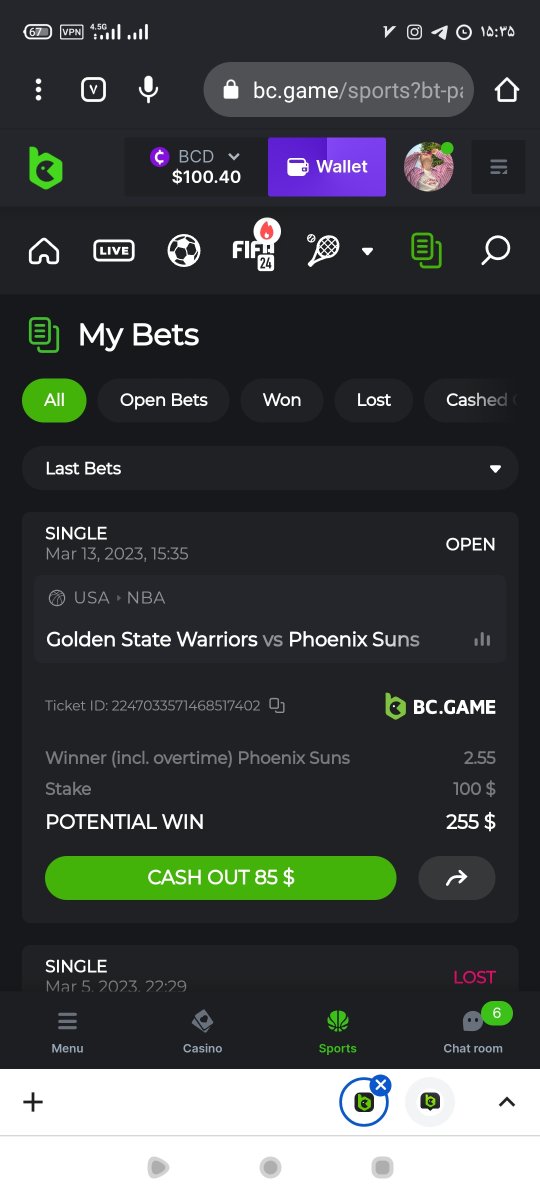Viewport: 540px width, 1200px height.
Task: Open the FIFA 24 category icon
Action: click(254, 246)
